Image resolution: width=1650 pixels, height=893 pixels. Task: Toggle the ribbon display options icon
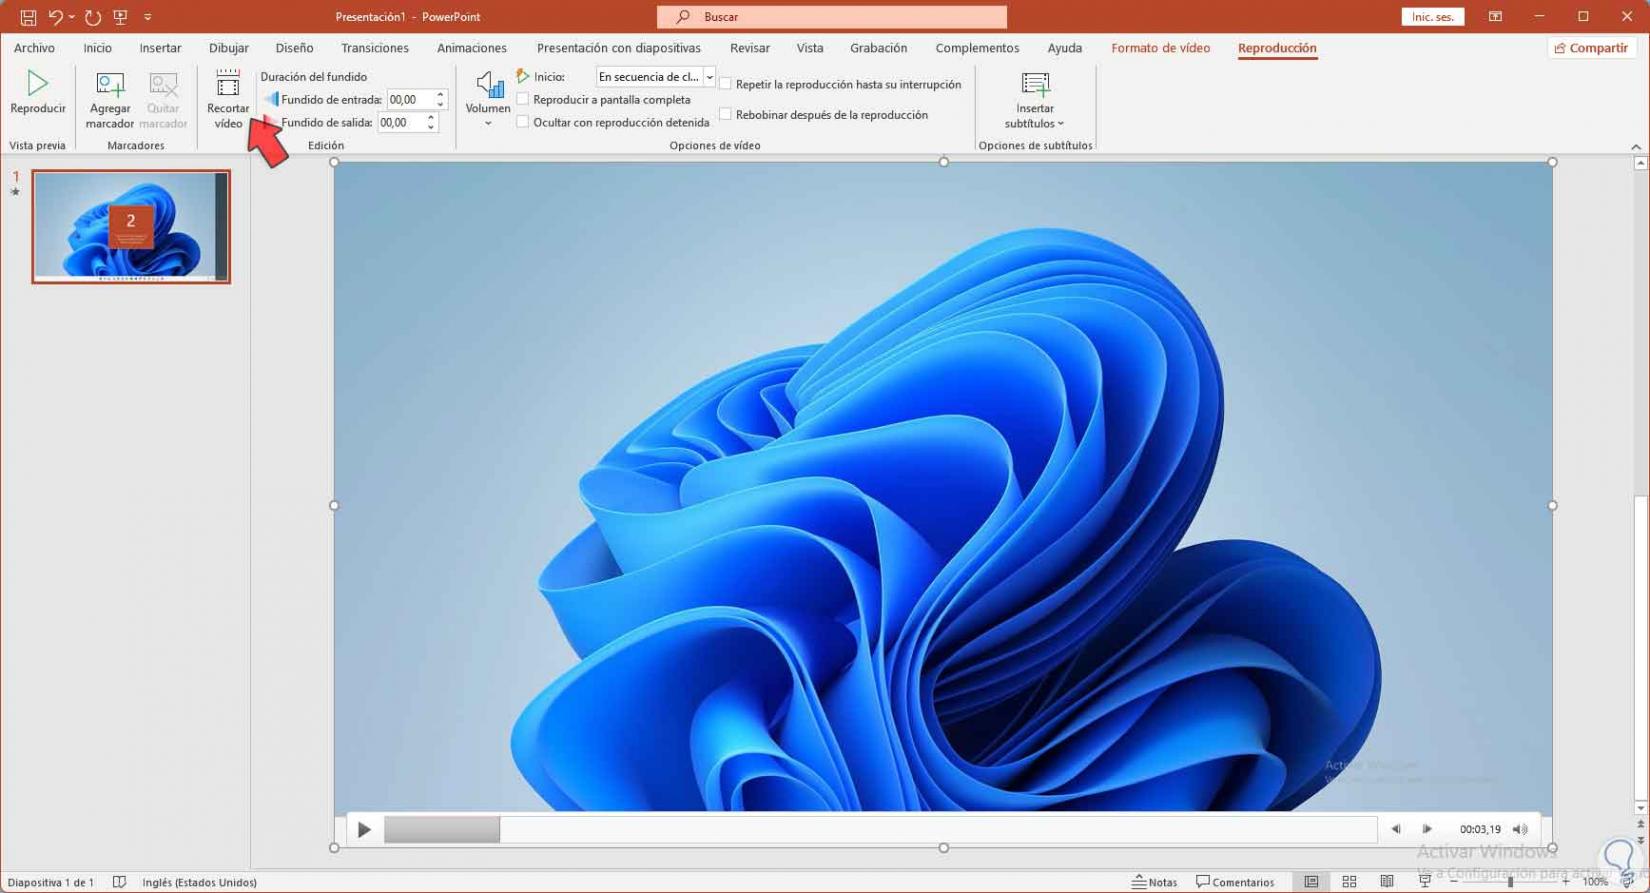pyautogui.click(x=1495, y=17)
